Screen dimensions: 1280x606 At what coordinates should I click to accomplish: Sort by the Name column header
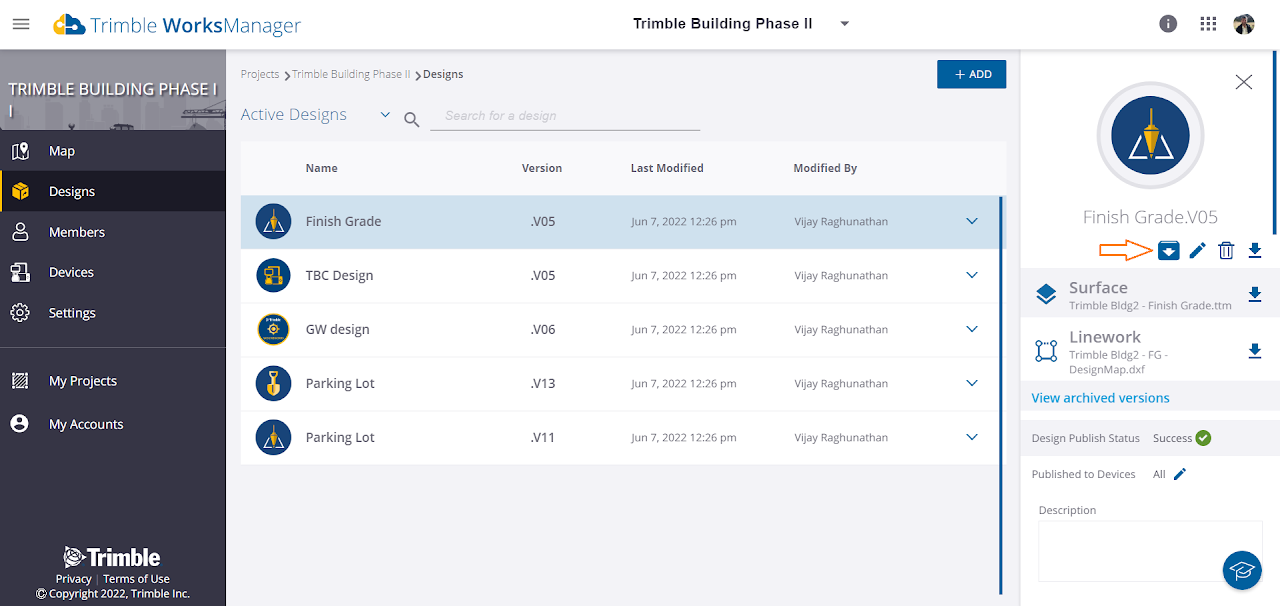(321, 168)
